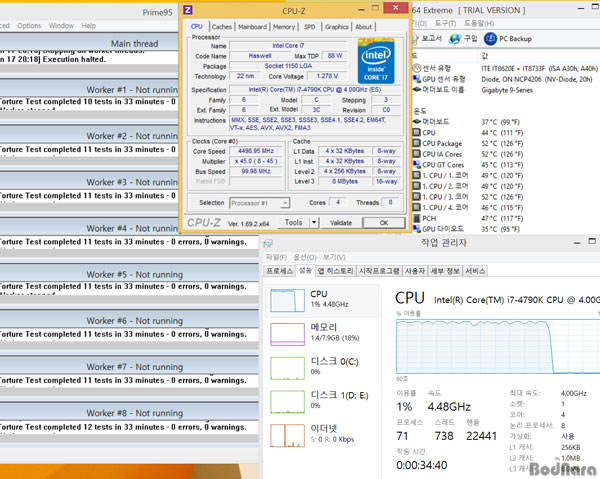Image resolution: width=600 pixels, height=479 pixels.
Task: Click the Validate button in CPU-Z
Action: [x=341, y=223]
